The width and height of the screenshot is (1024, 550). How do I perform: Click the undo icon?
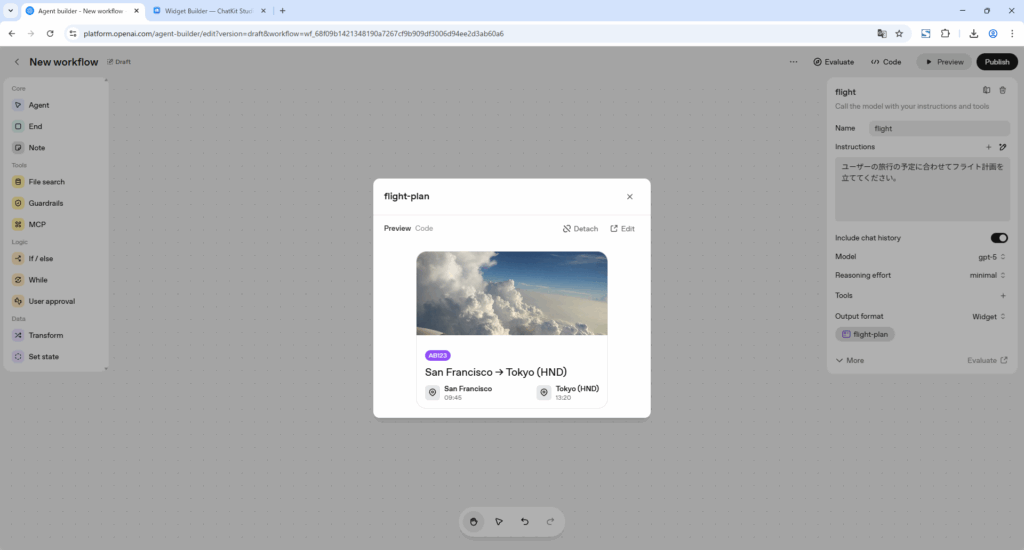click(525, 522)
